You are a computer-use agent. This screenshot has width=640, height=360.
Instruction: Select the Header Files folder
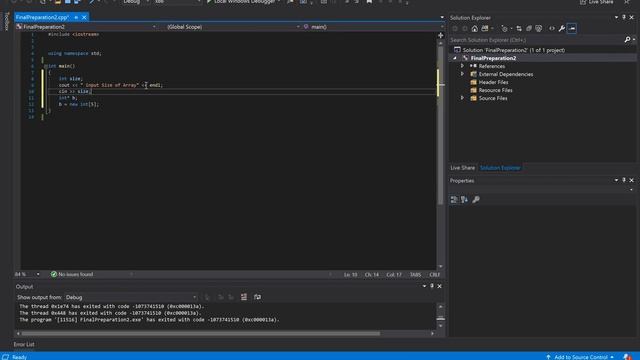pyautogui.click(x=493, y=82)
